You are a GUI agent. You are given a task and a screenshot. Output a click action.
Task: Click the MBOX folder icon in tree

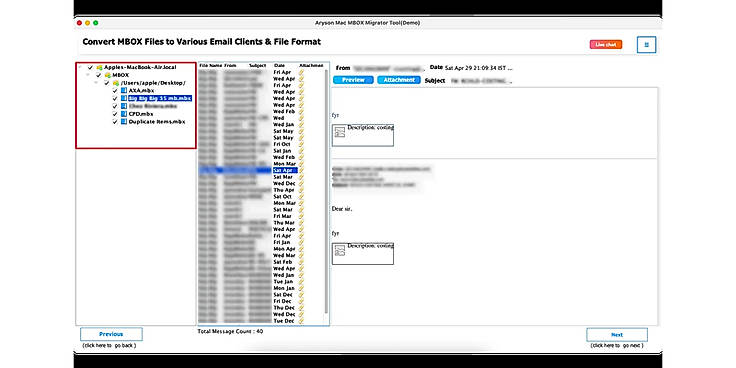[x=107, y=75]
